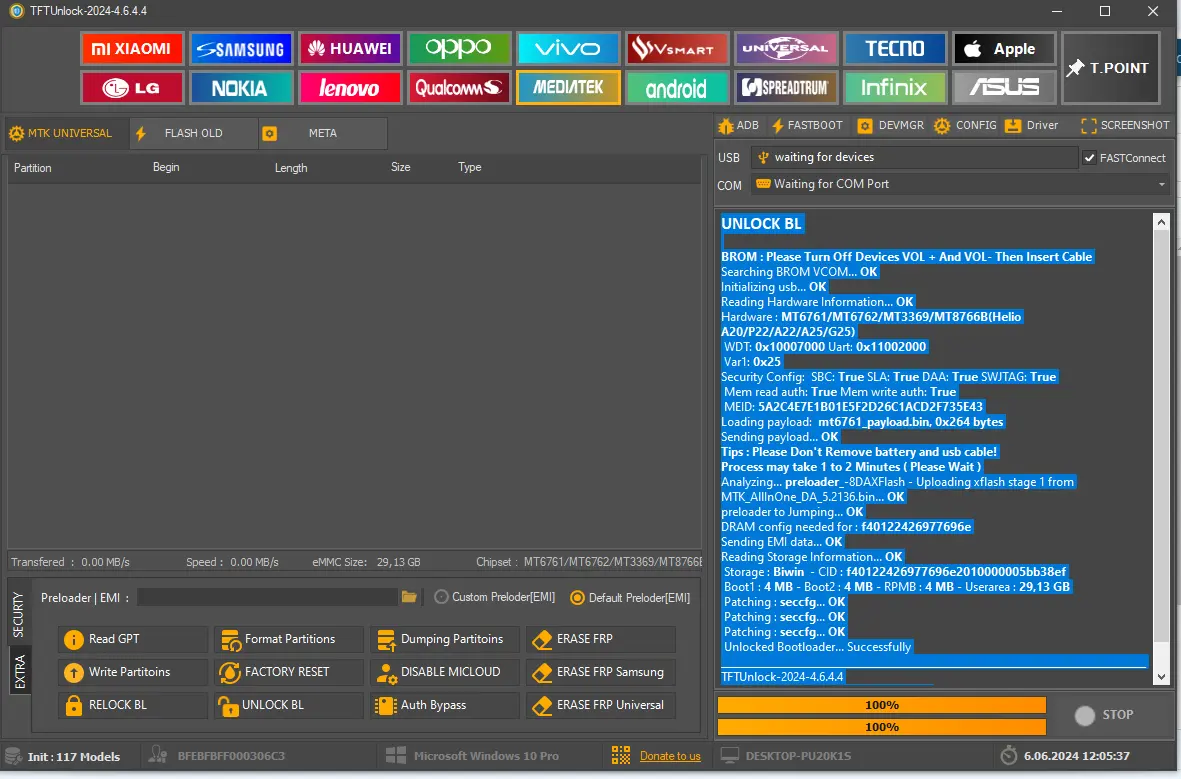Click the ERASE FRP Samsung button
Viewport: 1181px width, 779px height.
click(x=601, y=672)
